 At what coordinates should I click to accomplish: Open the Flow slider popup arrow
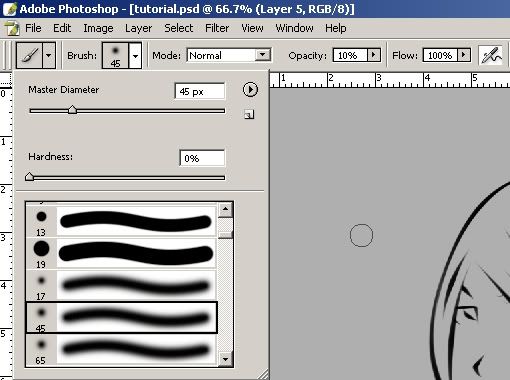pos(463,55)
